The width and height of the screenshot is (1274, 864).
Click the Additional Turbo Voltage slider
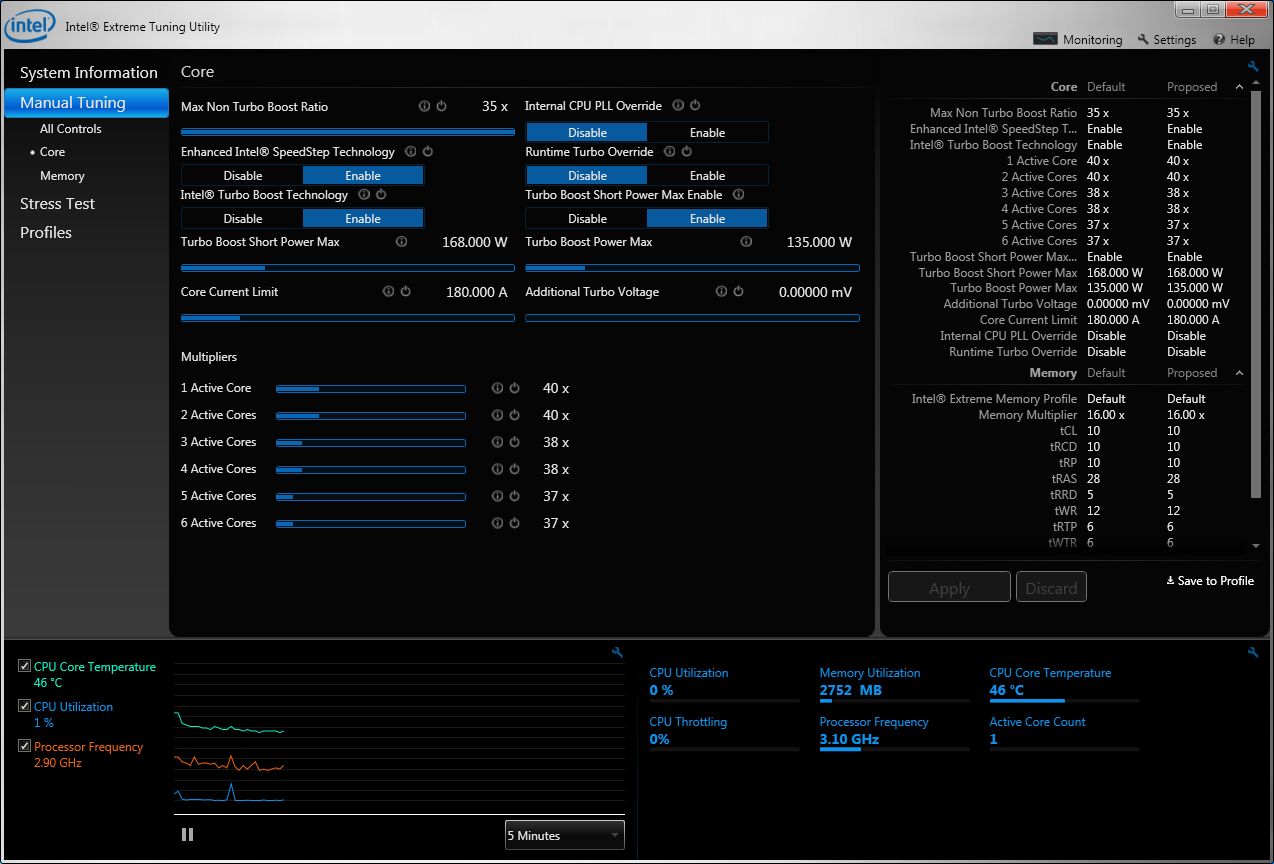[x=692, y=318]
